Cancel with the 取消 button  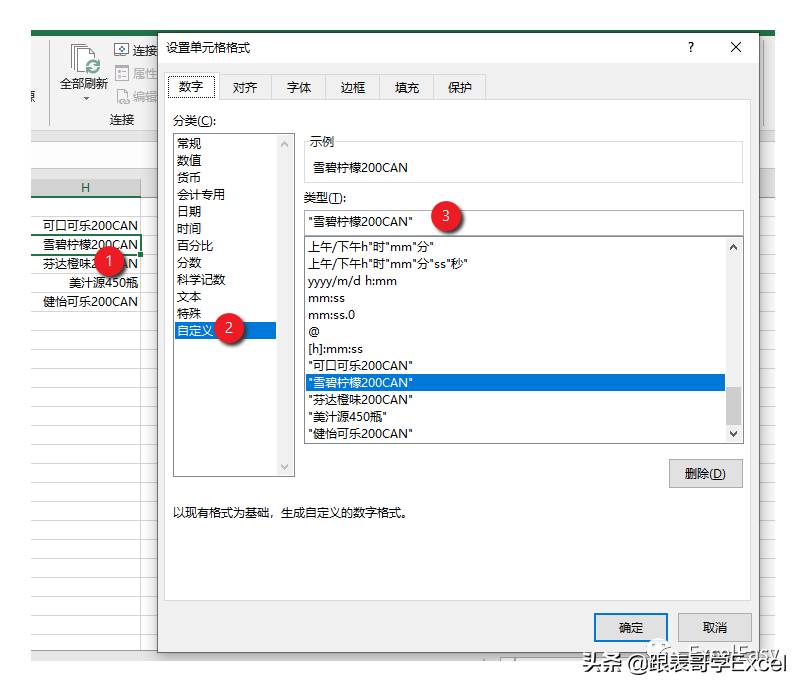tap(715, 627)
